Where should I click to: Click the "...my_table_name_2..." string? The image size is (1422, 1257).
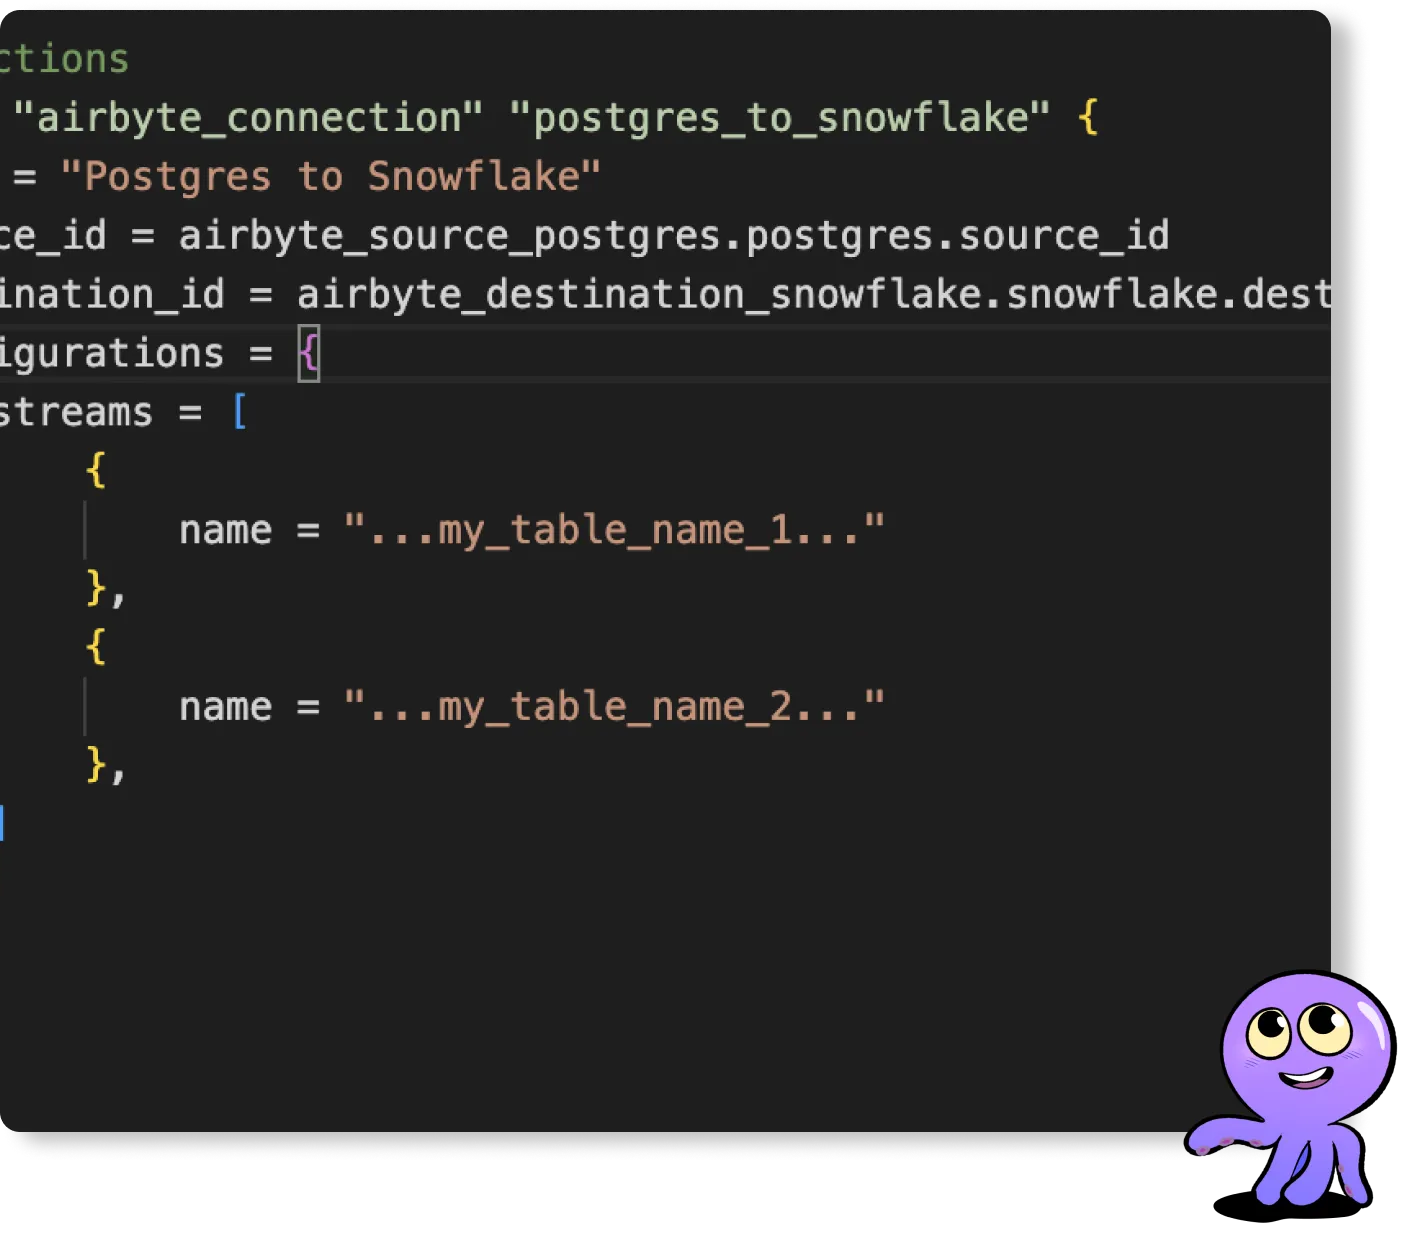pyautogui.click(x=615, y=707)
